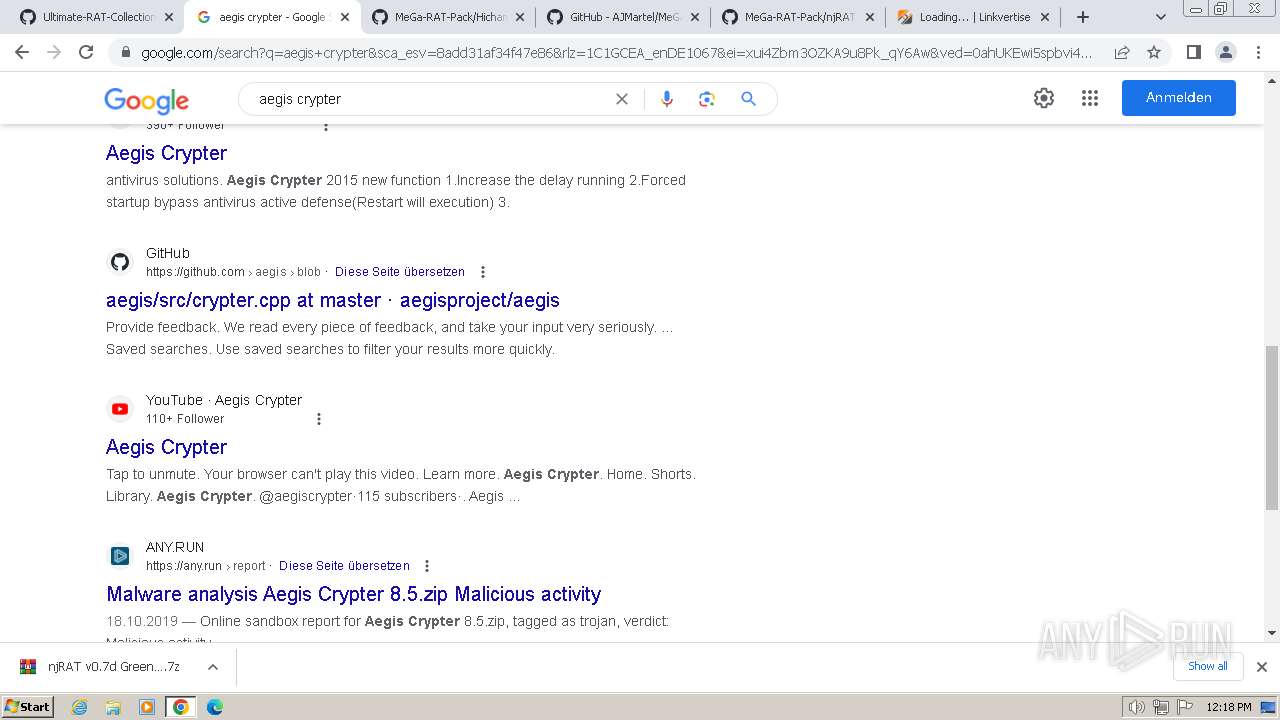This screenshot has width=1280, height=720.
Task: Close the downloads bar
Action: [1261, 667]
